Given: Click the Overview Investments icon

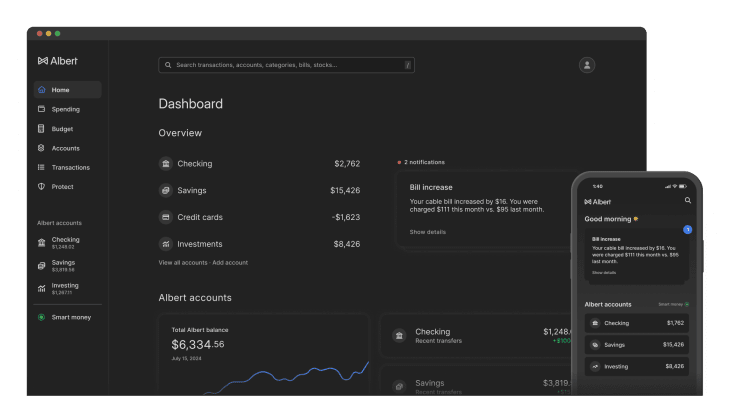Looking at the screenshot, I should point(166,244).
